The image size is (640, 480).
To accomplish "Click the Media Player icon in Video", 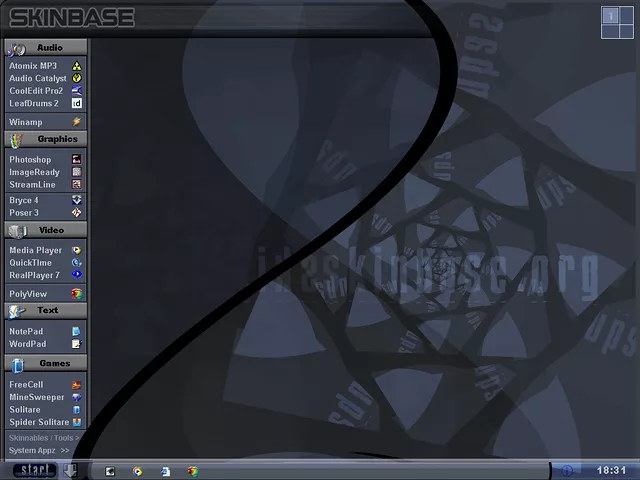I will pos(77,250).
